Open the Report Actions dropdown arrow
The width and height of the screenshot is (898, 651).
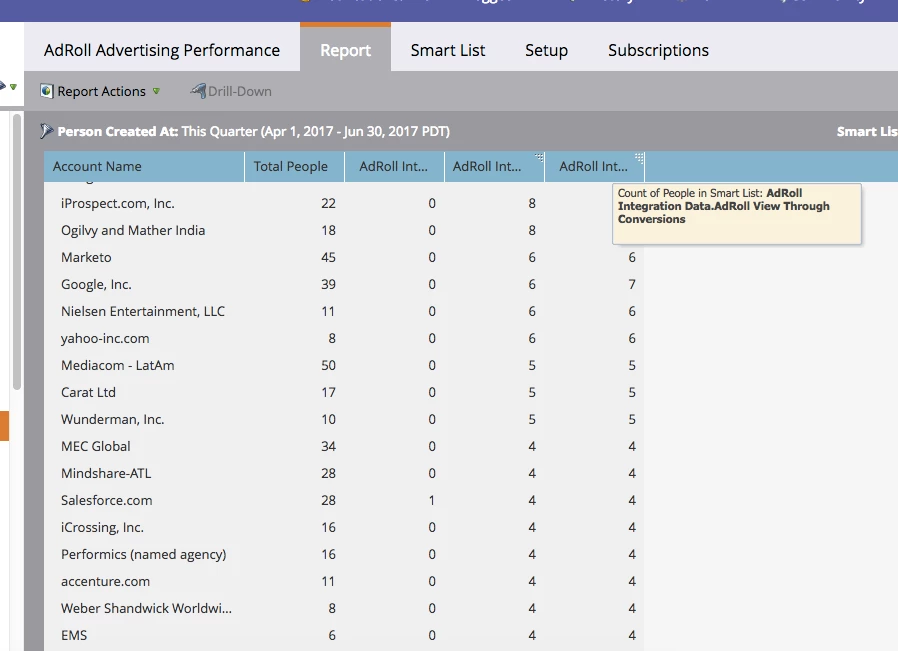coord(156,91)
